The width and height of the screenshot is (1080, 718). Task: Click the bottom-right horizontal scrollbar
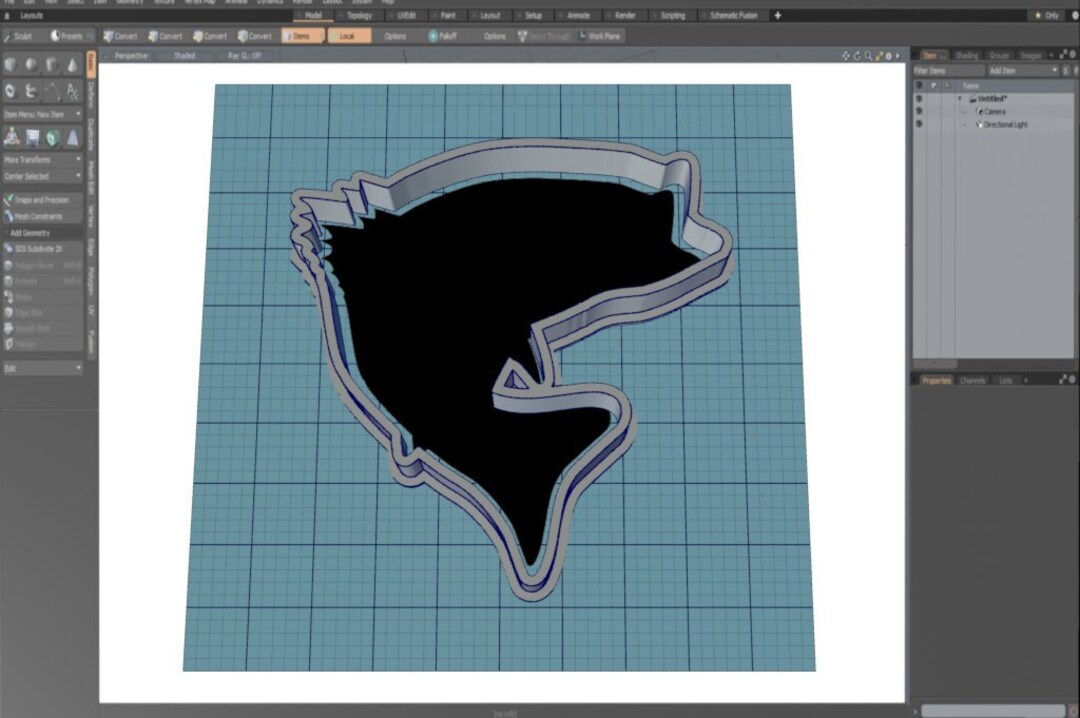click(993, 710)
